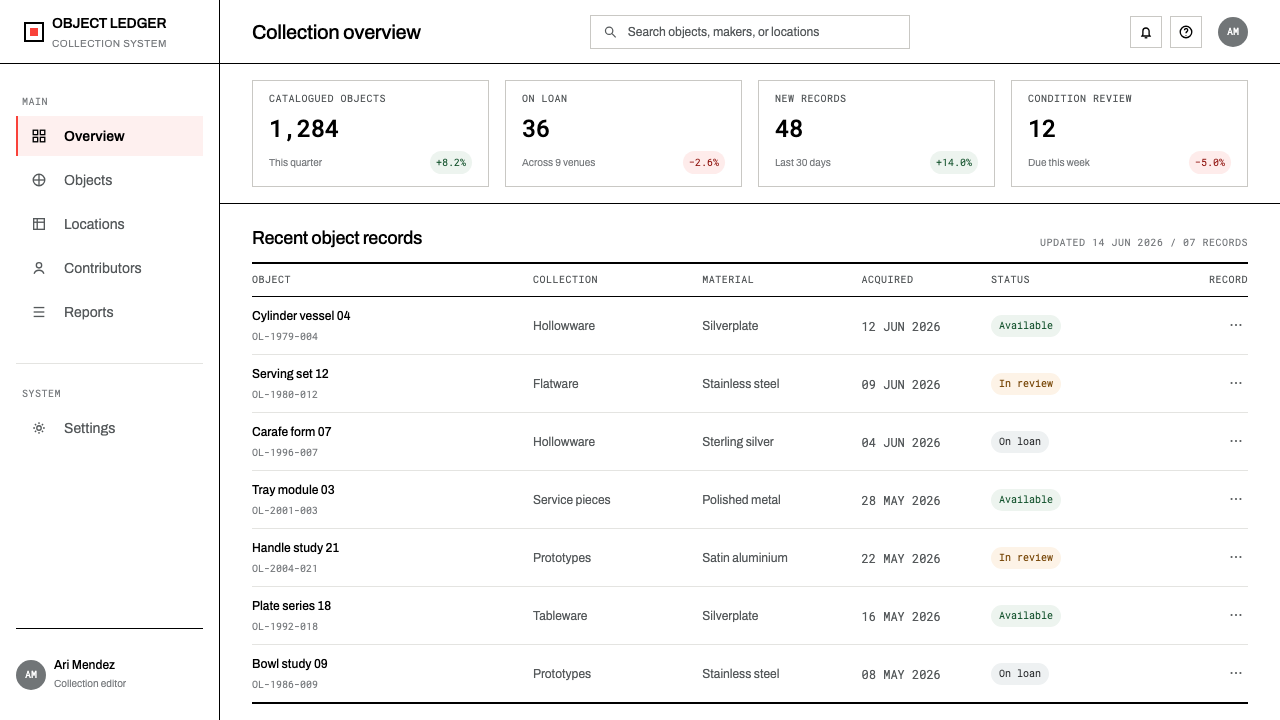Click the Contributors person icon in sidebar
Image resolution: width=1280 pixels, height=720 pixels.
pyautogui.click(x=39, y=268)
